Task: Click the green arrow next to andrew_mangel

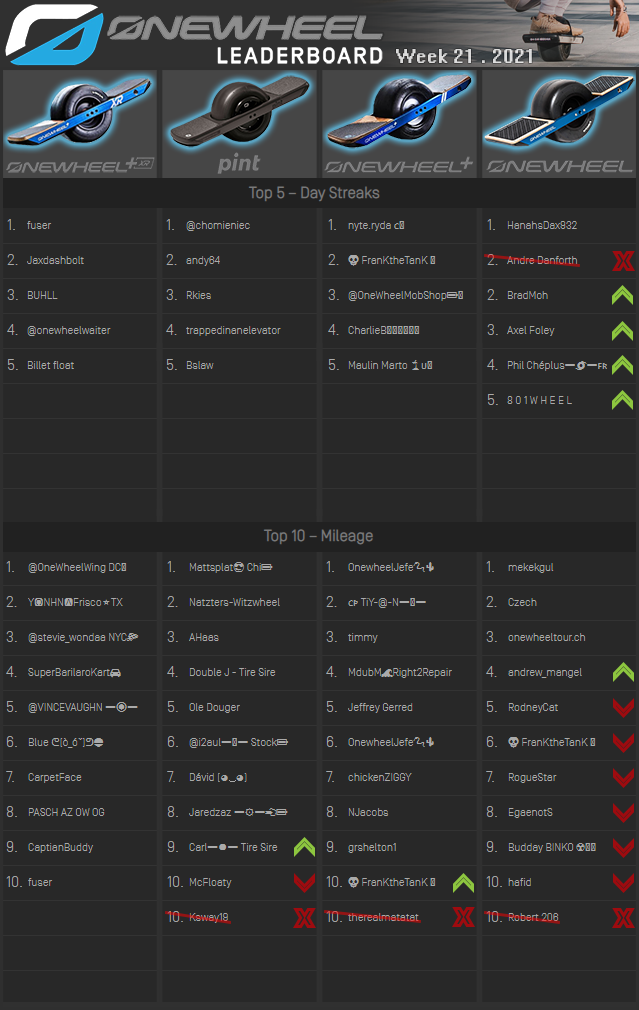Action: click(622, 673)
